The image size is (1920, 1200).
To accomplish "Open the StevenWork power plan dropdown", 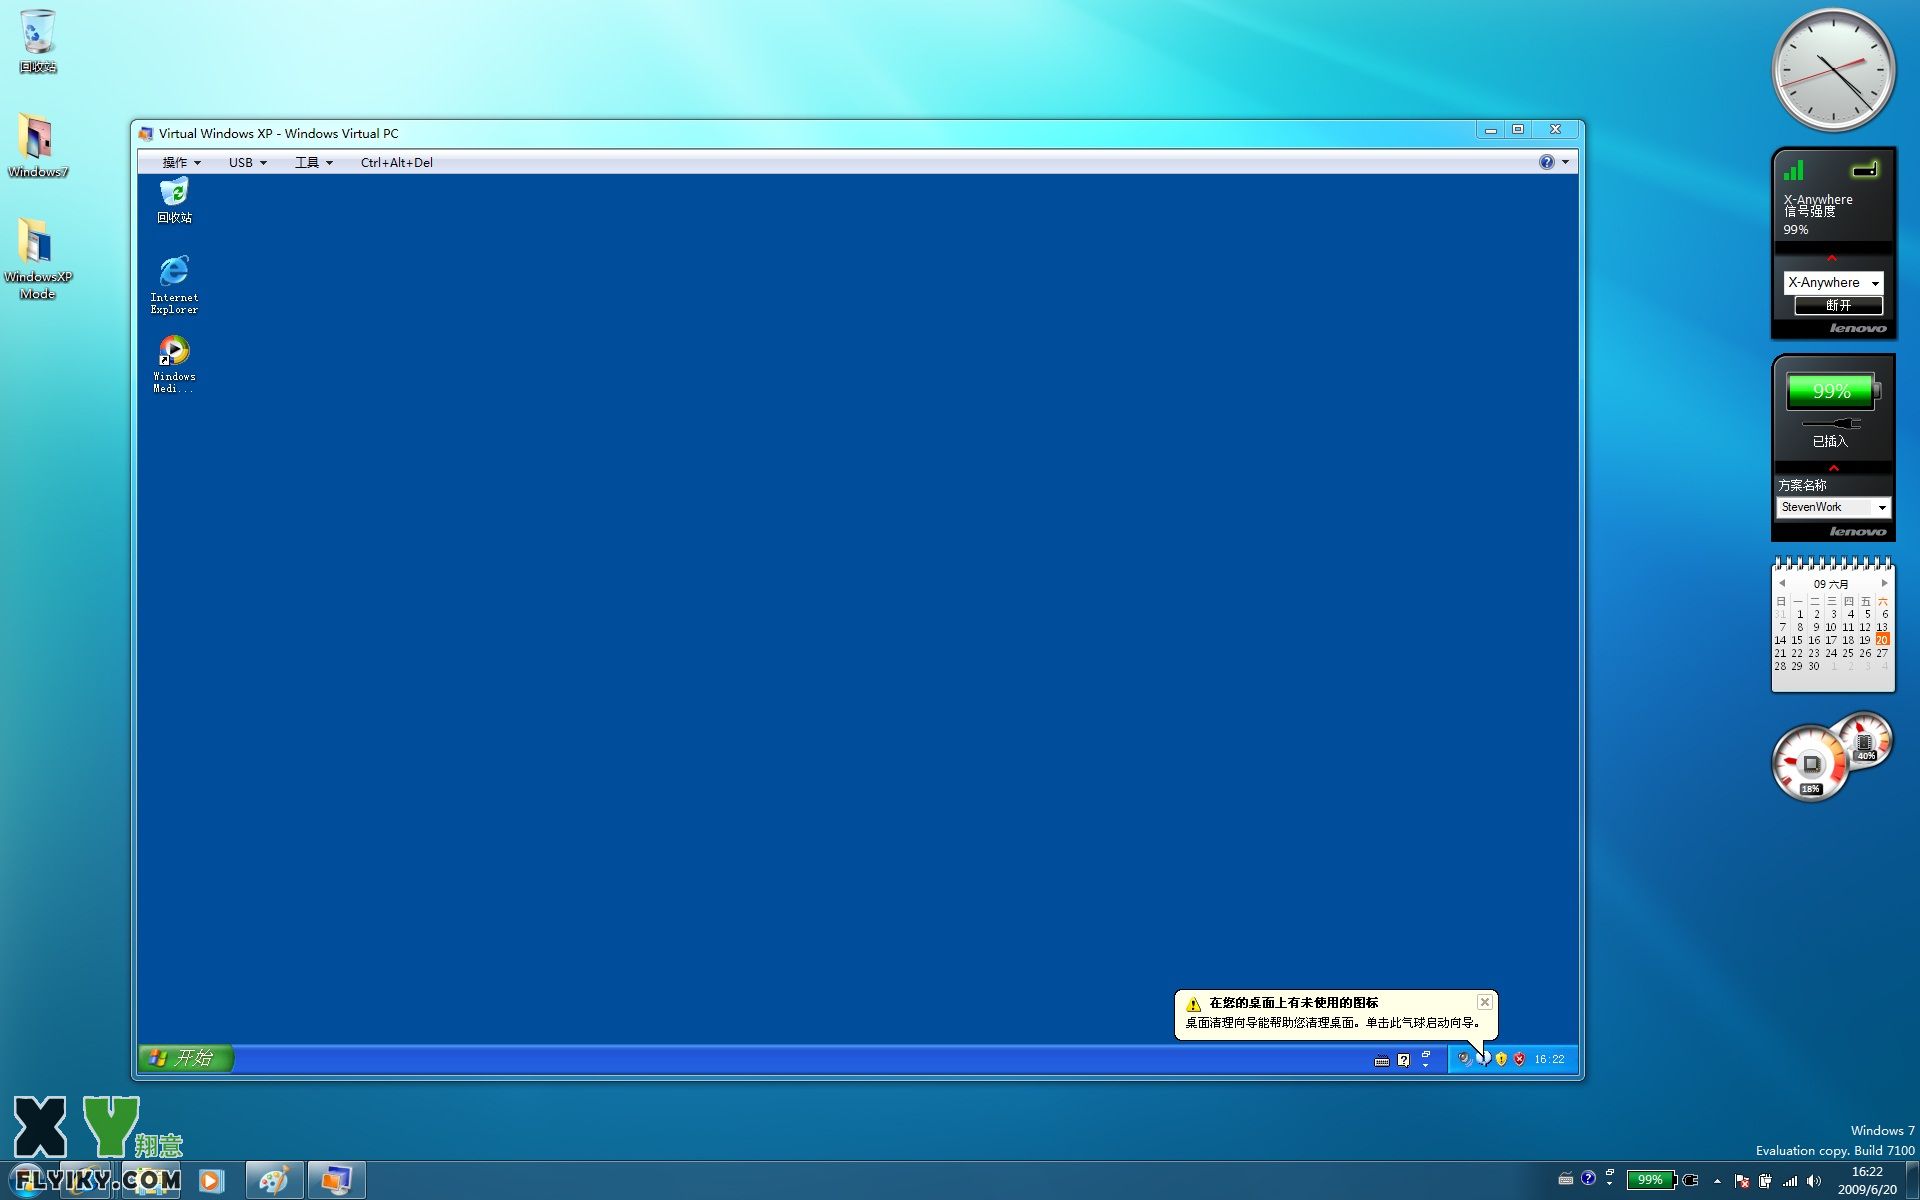I will (x=1833, y=507).
